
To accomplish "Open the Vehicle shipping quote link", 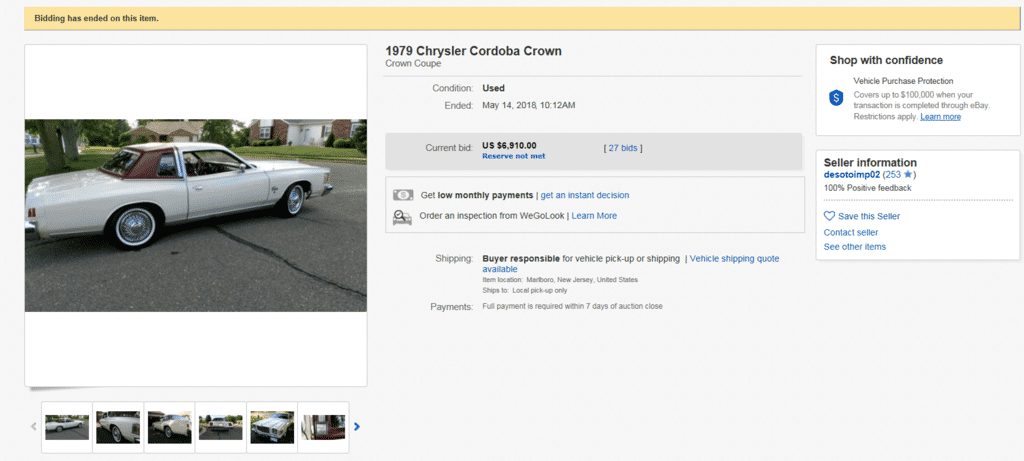I will (x=734, y=259).
